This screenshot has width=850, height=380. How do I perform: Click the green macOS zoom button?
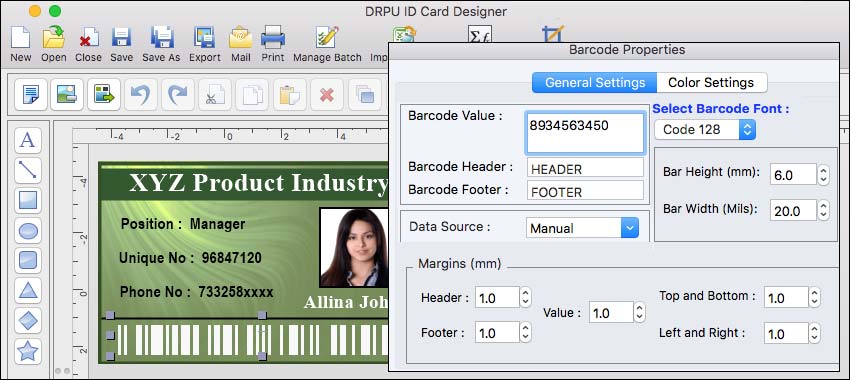pos(55,11)
